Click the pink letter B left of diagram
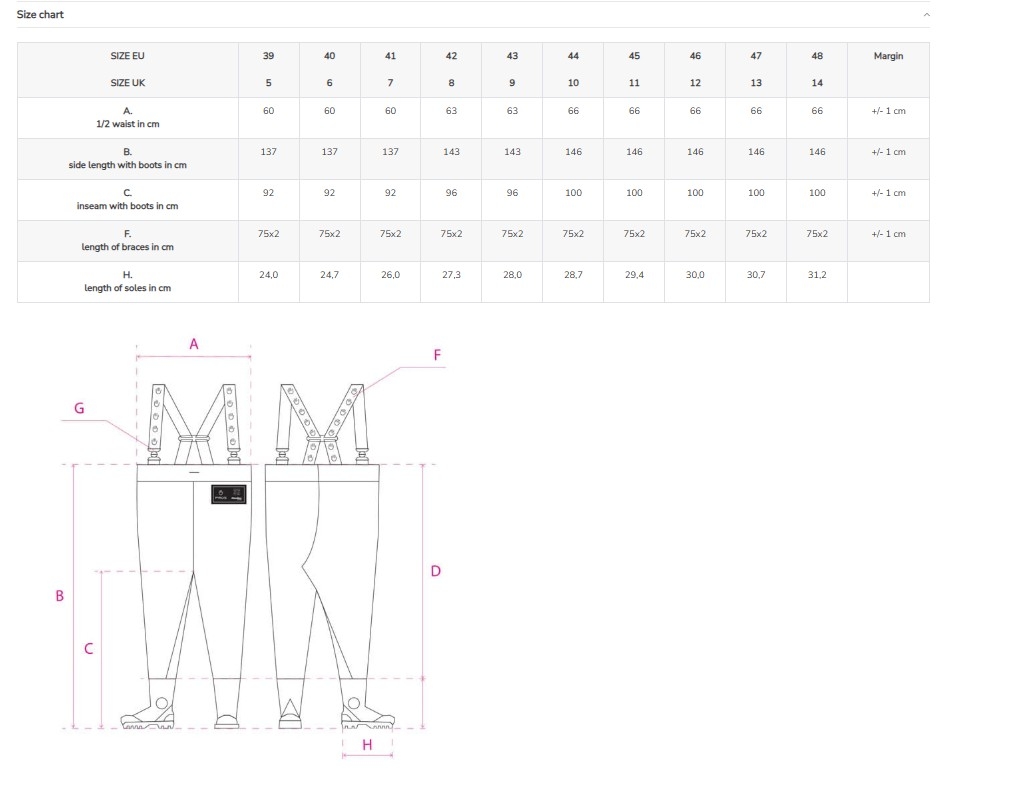 tap(60, 596)
